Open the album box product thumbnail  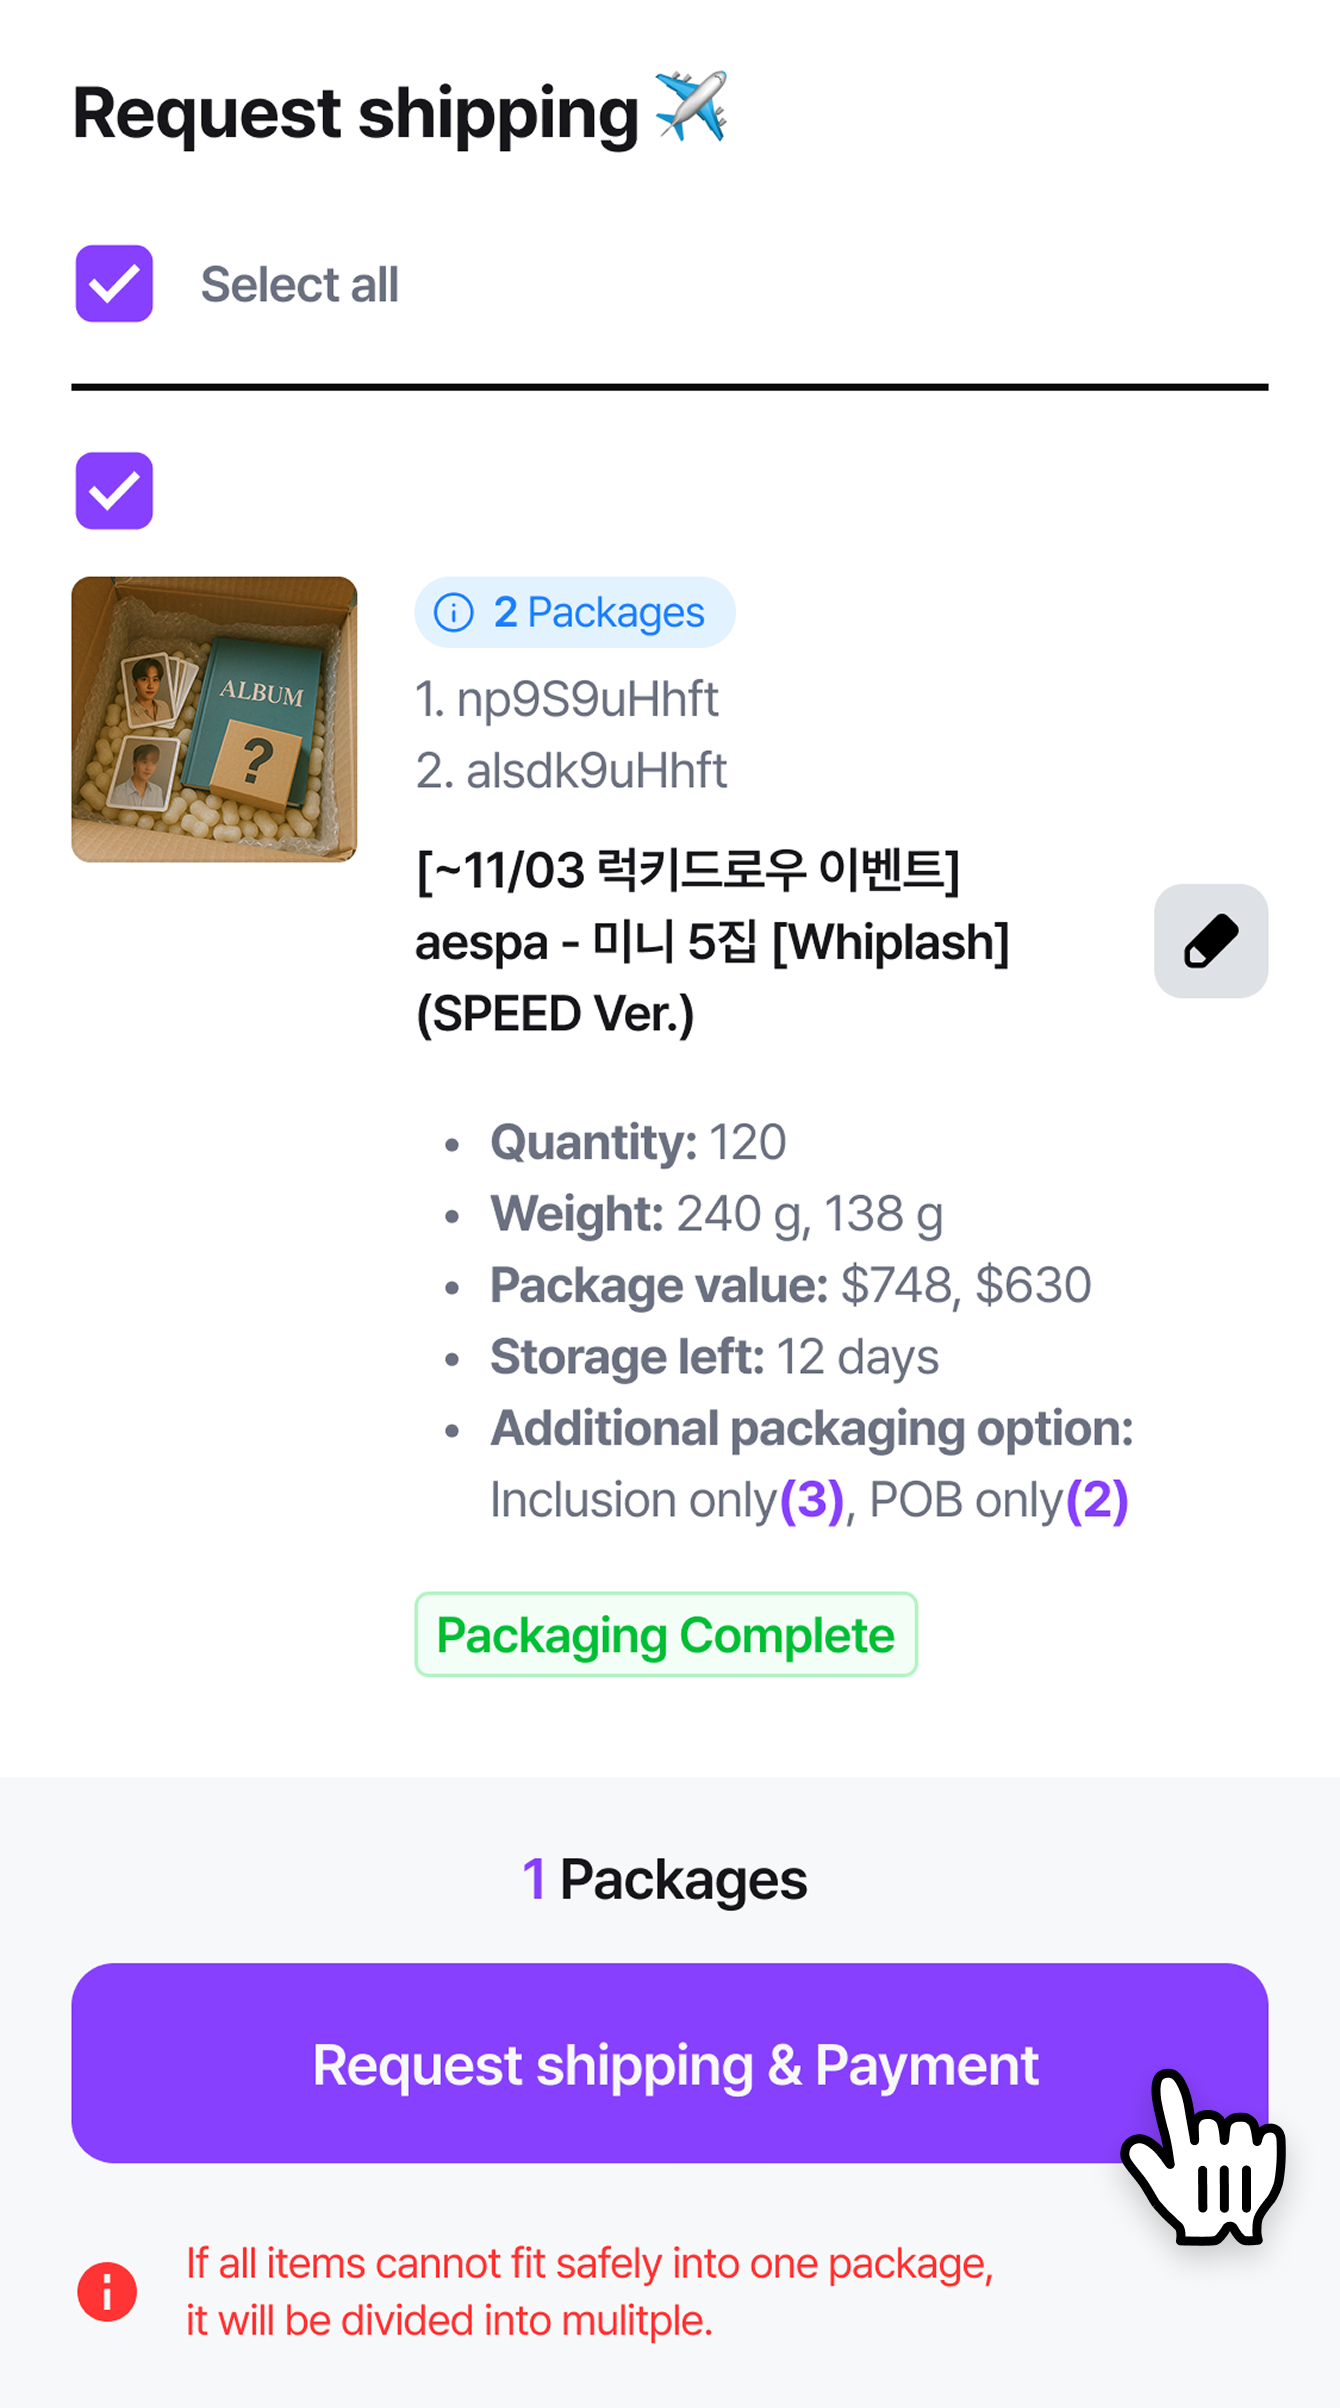tap(214, 719)
